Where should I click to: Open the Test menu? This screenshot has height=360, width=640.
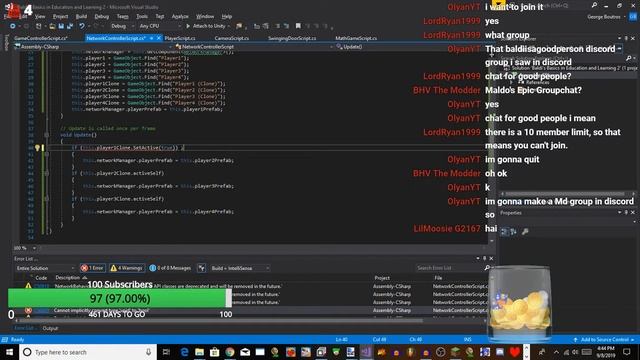click(x=160, y=16)
